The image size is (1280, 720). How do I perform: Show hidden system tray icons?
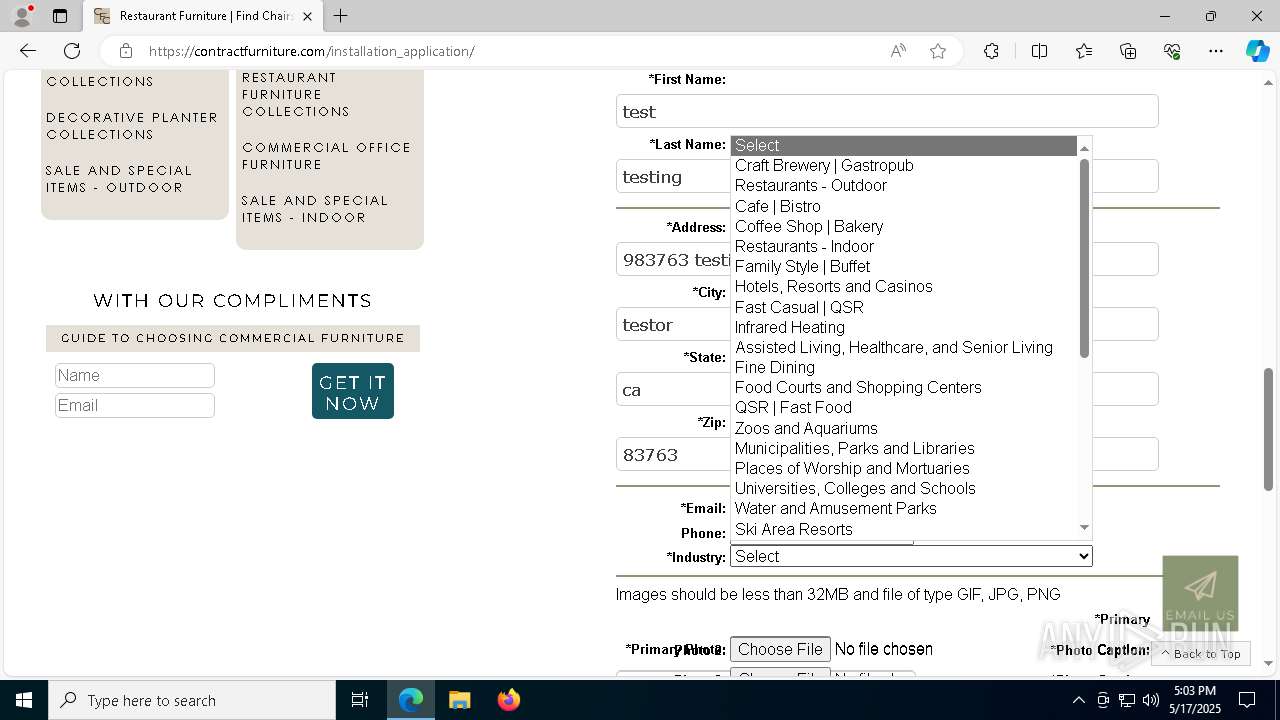pos(1078,700)
